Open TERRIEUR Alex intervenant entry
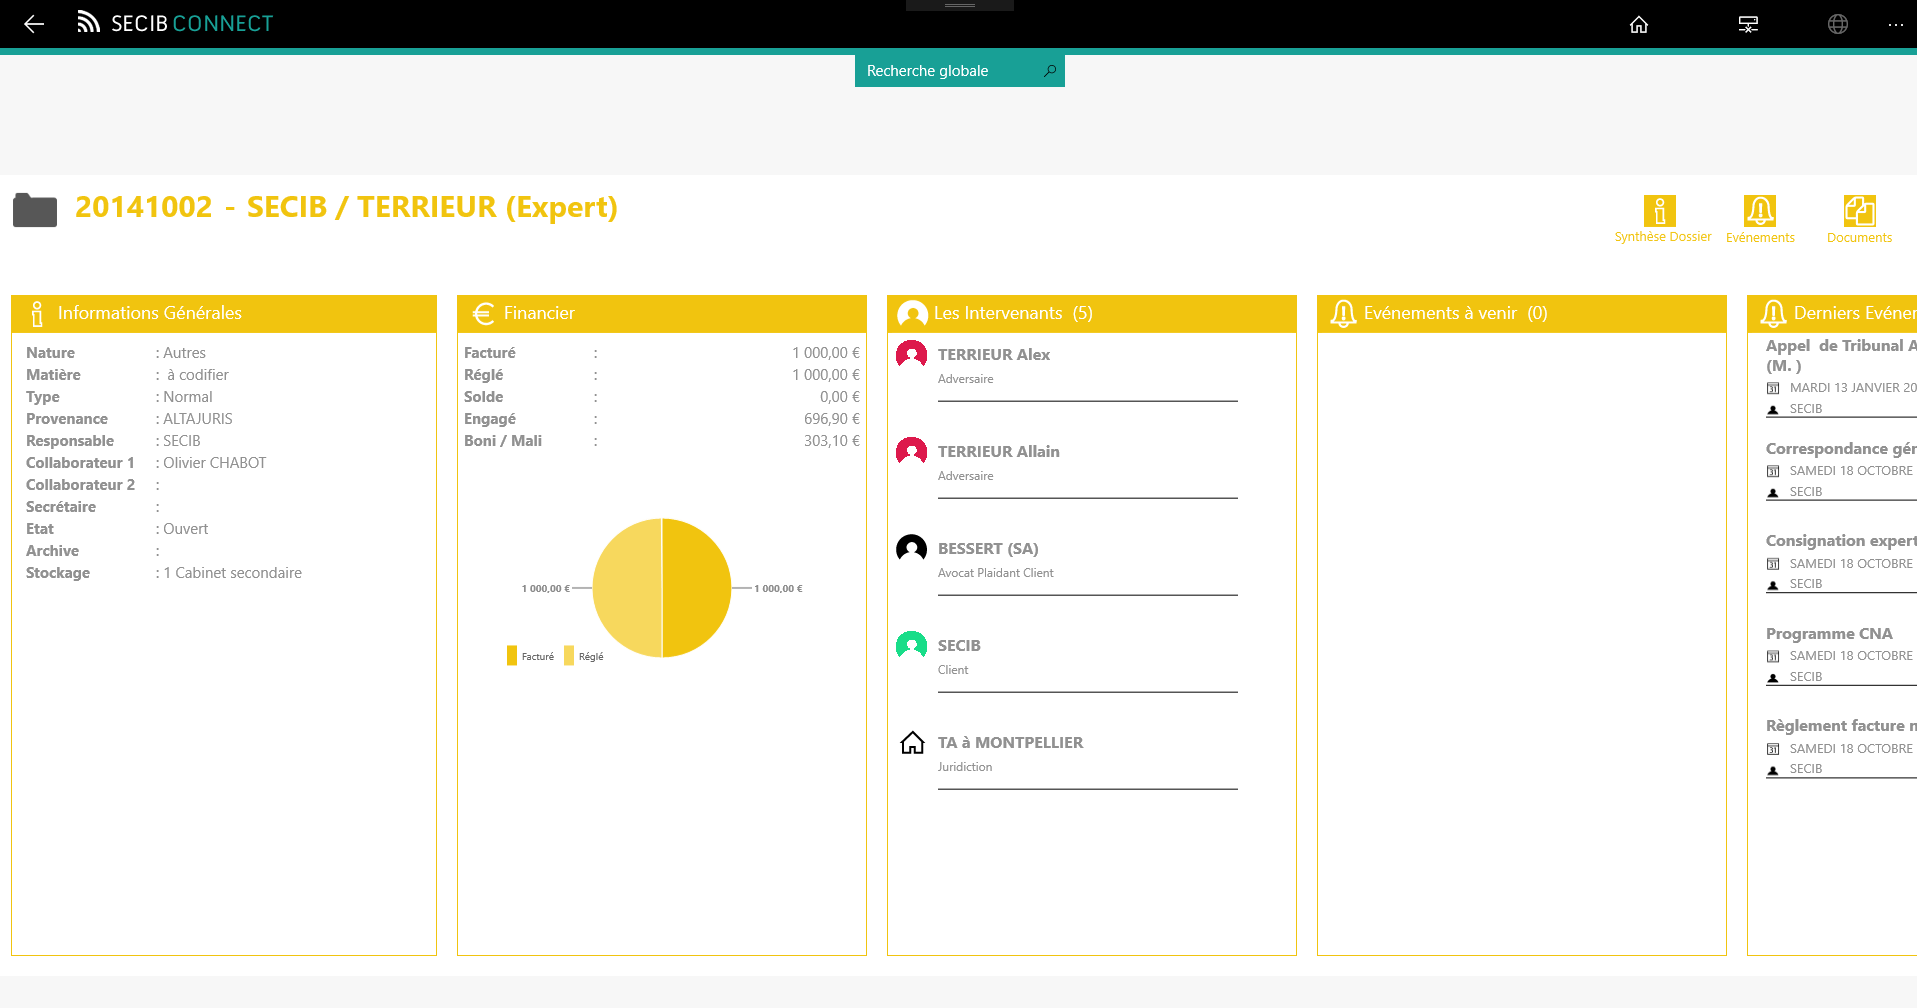 (1066, 370)
